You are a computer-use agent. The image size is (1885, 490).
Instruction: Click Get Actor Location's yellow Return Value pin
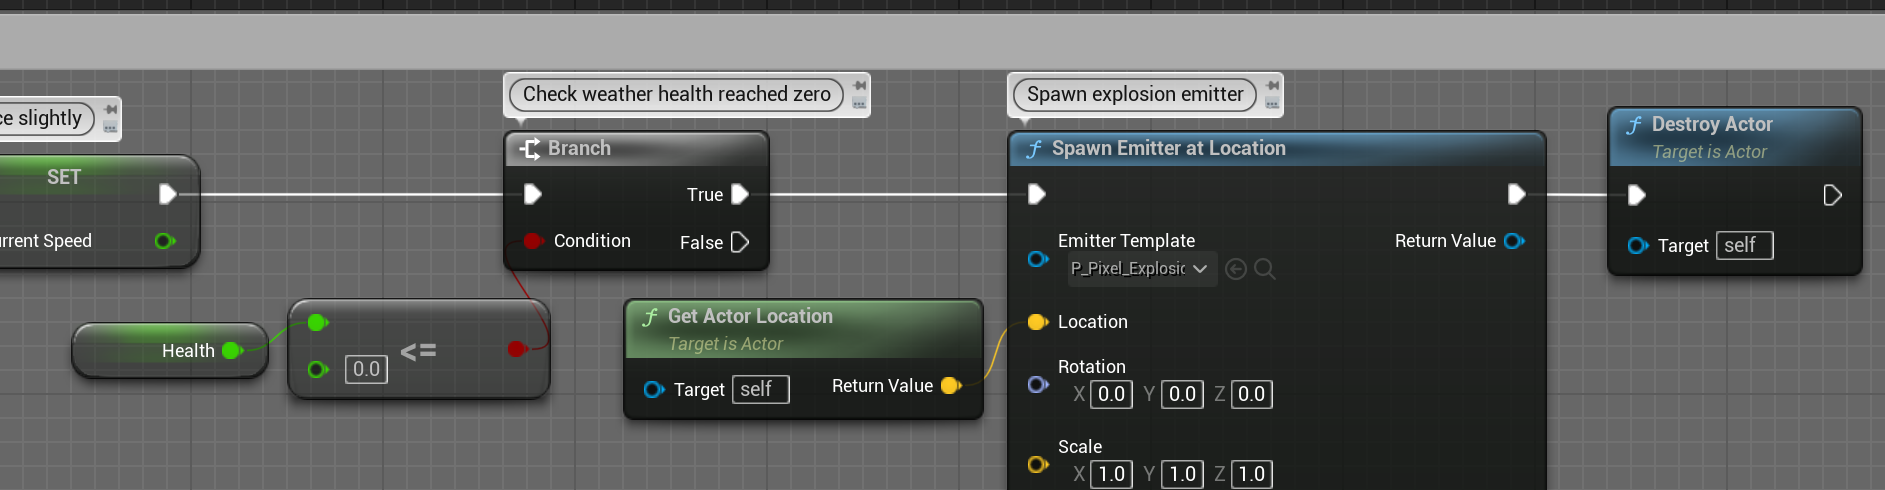(951, 385)
